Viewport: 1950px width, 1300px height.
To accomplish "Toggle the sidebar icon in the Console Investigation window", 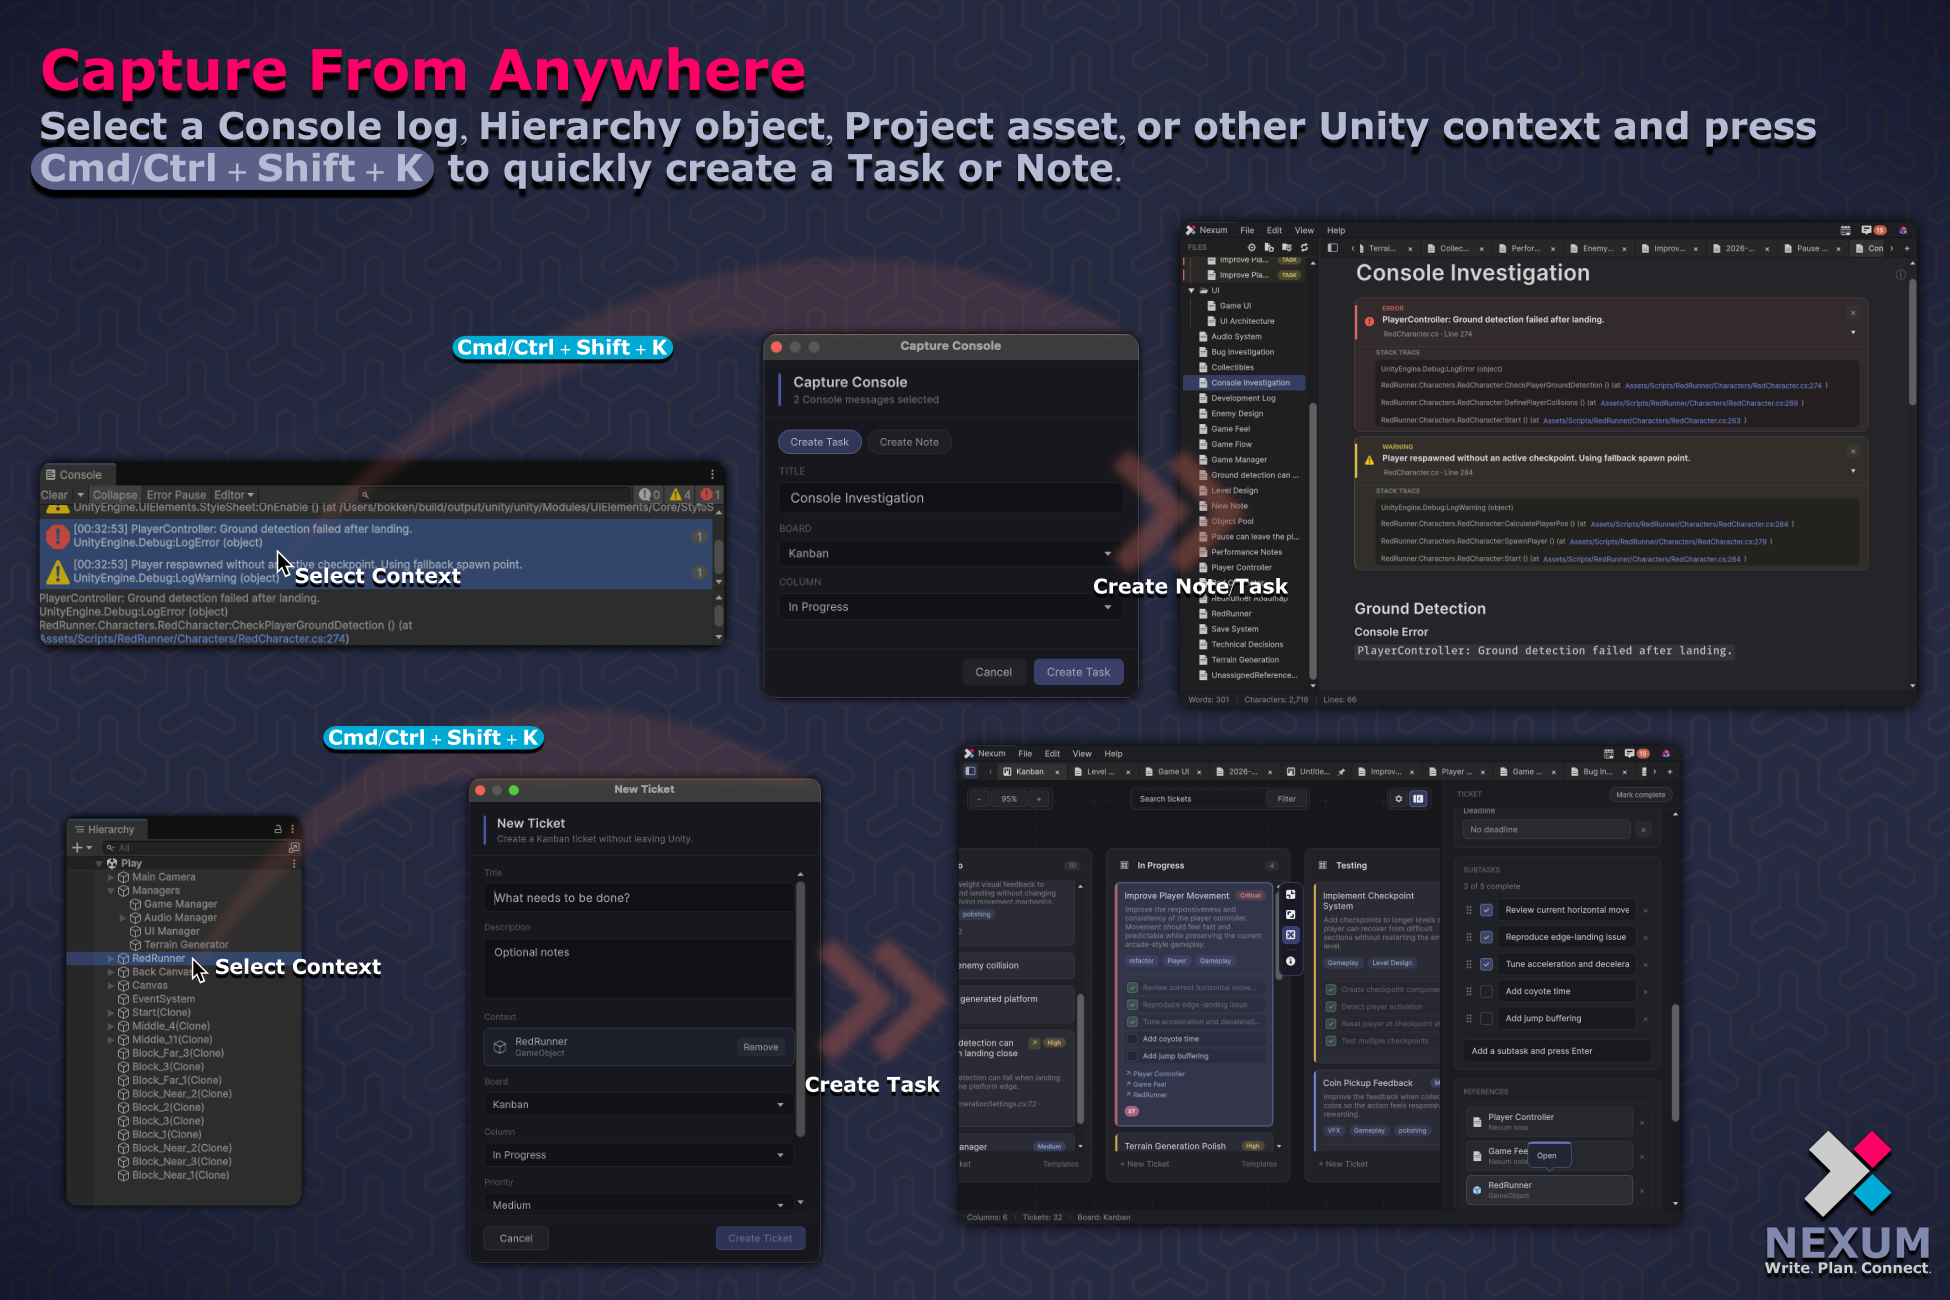I will (x=1332, y=248).
